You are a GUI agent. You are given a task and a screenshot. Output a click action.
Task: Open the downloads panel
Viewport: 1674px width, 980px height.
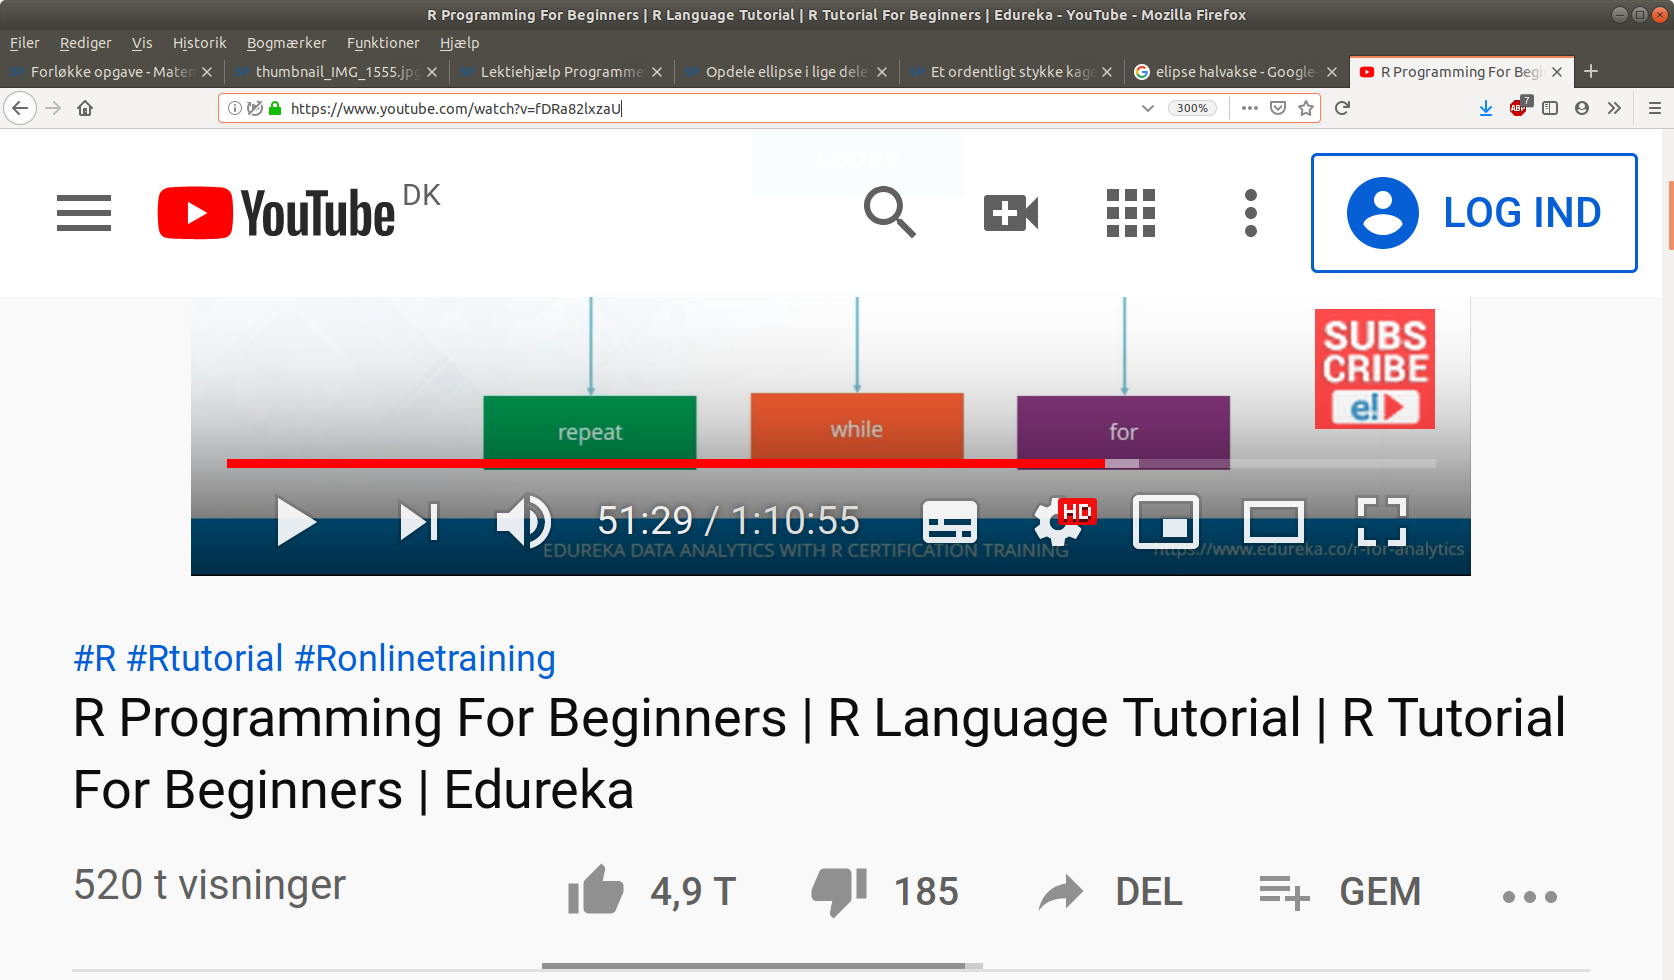coord(1486,108)
